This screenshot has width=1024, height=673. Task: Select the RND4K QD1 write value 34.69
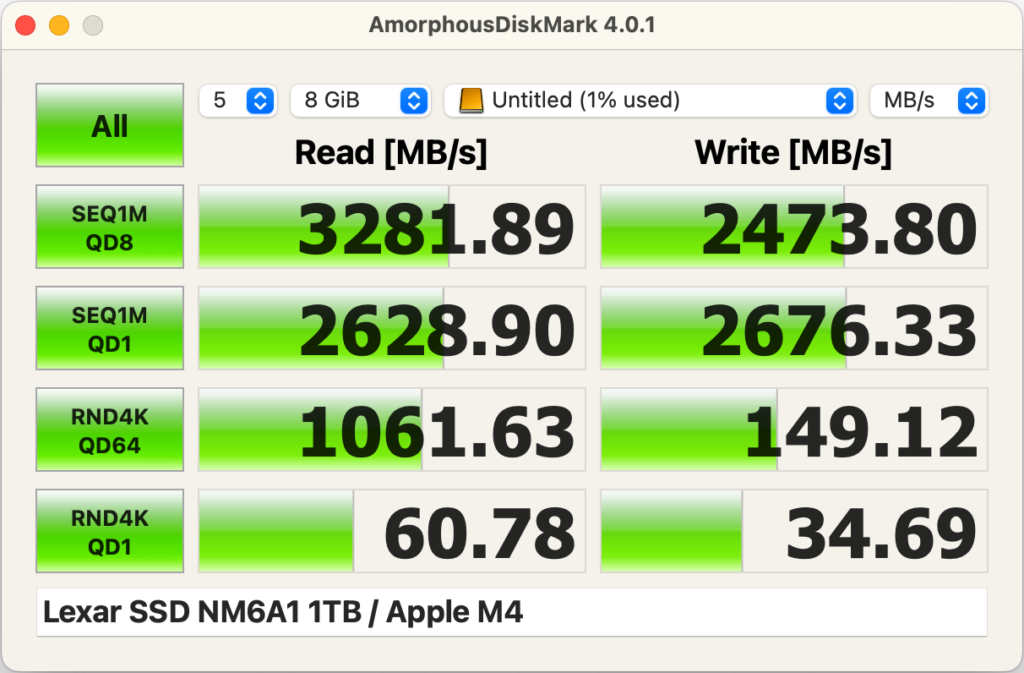pos(793,532)
